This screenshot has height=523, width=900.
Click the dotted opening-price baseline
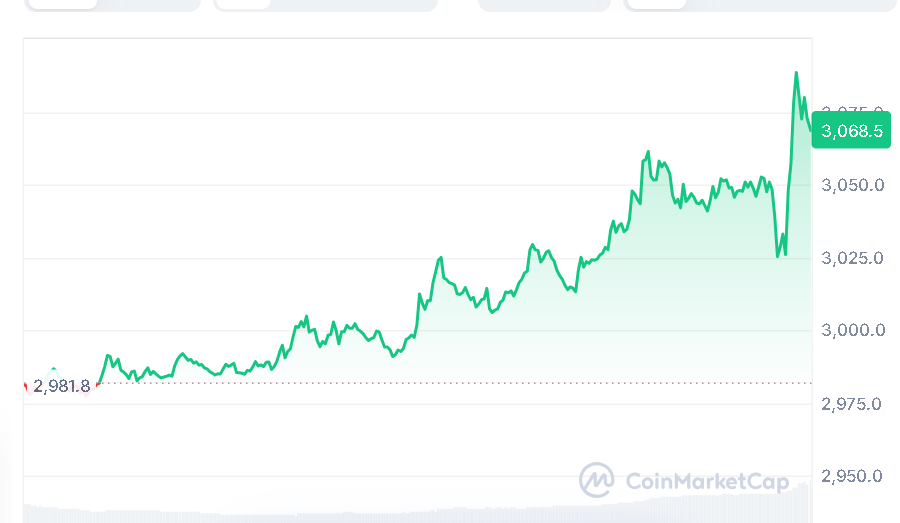pyautogui.click(x=450, y=382)
